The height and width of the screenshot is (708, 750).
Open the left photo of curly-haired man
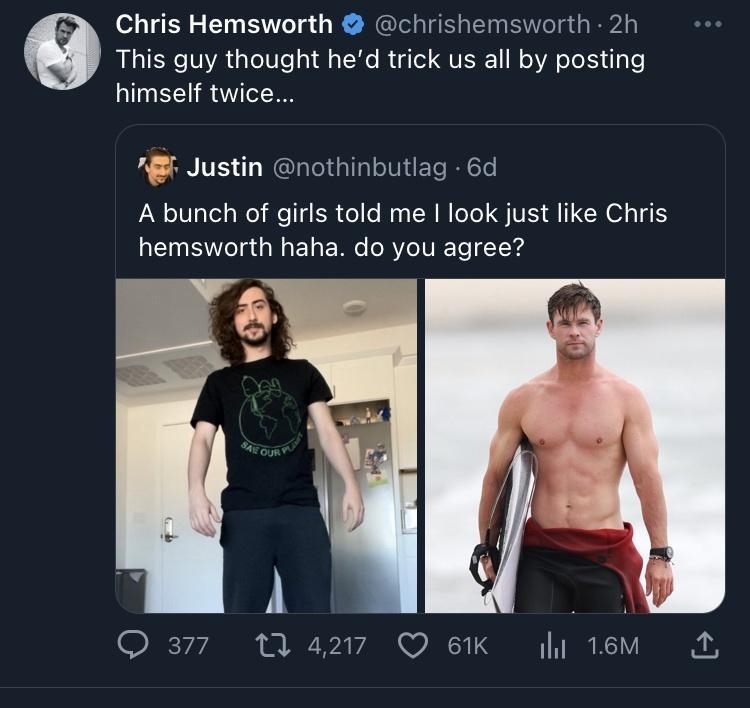click(x=266, y=445)
